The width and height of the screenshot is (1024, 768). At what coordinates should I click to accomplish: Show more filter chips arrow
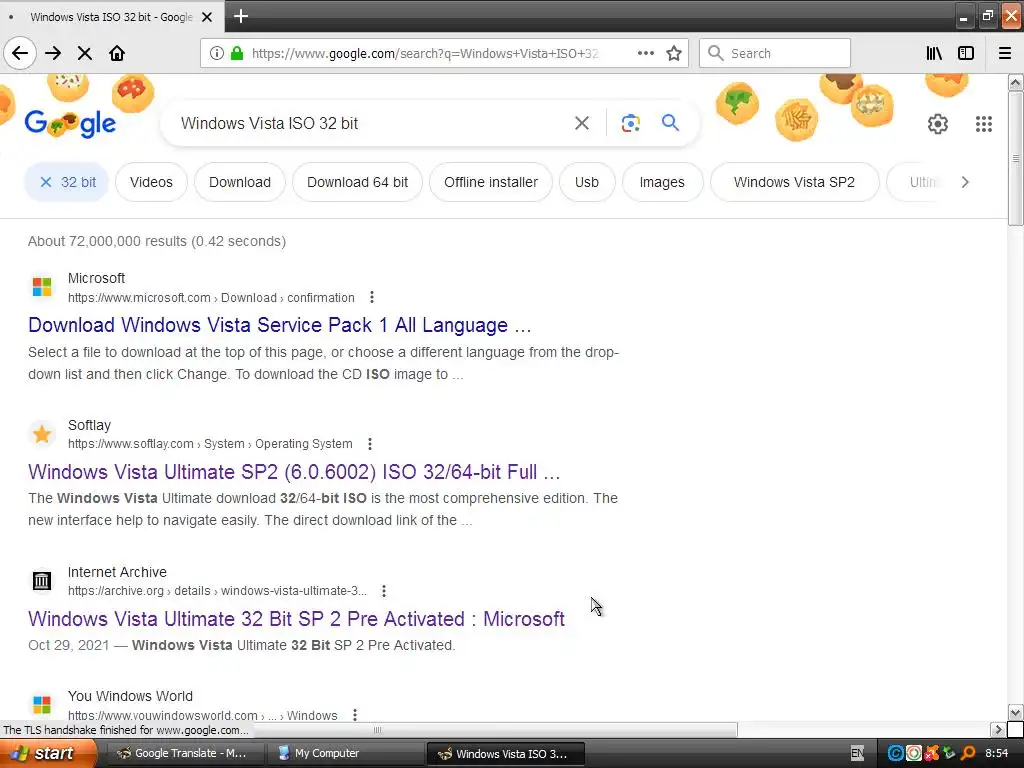(x=965, y=182)
